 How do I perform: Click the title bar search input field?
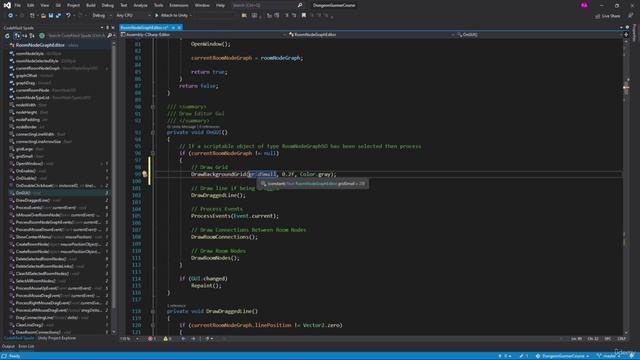264,5
